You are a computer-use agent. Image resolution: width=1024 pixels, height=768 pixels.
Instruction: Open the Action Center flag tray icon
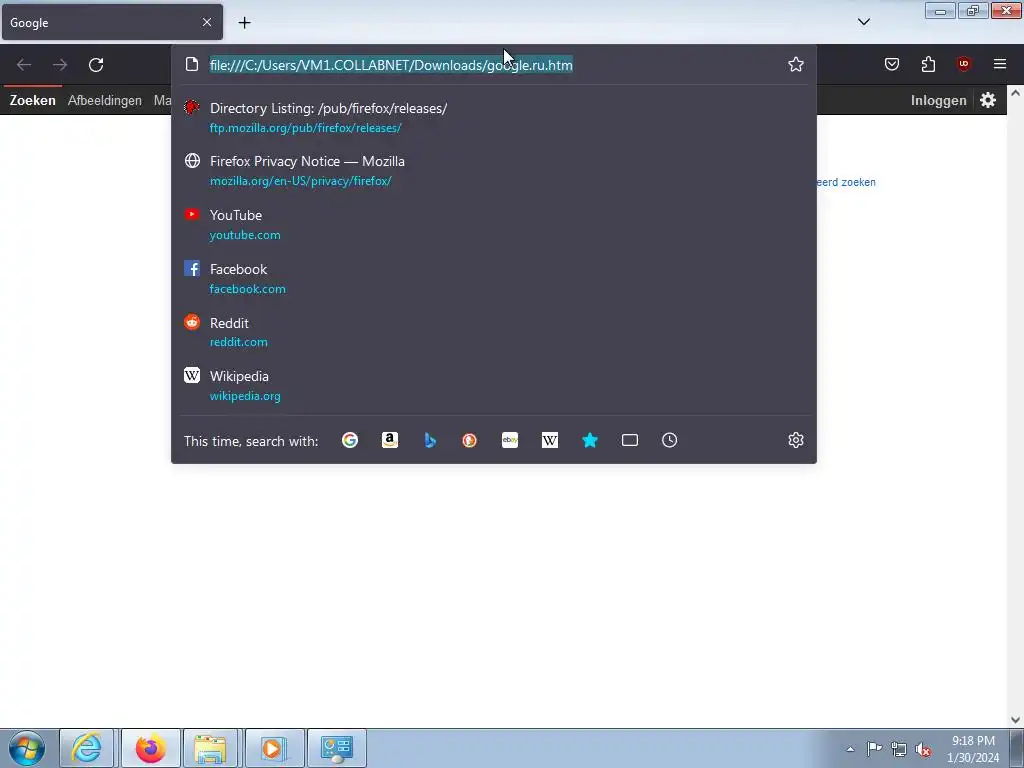pos(874,749)
